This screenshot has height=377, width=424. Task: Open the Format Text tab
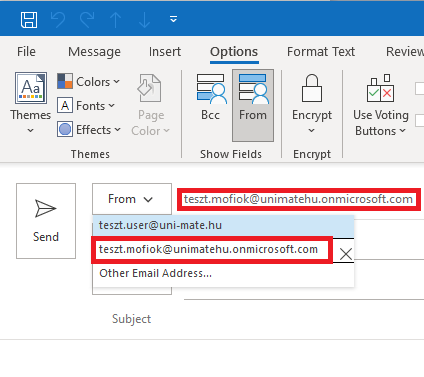[x=321, y=52]
